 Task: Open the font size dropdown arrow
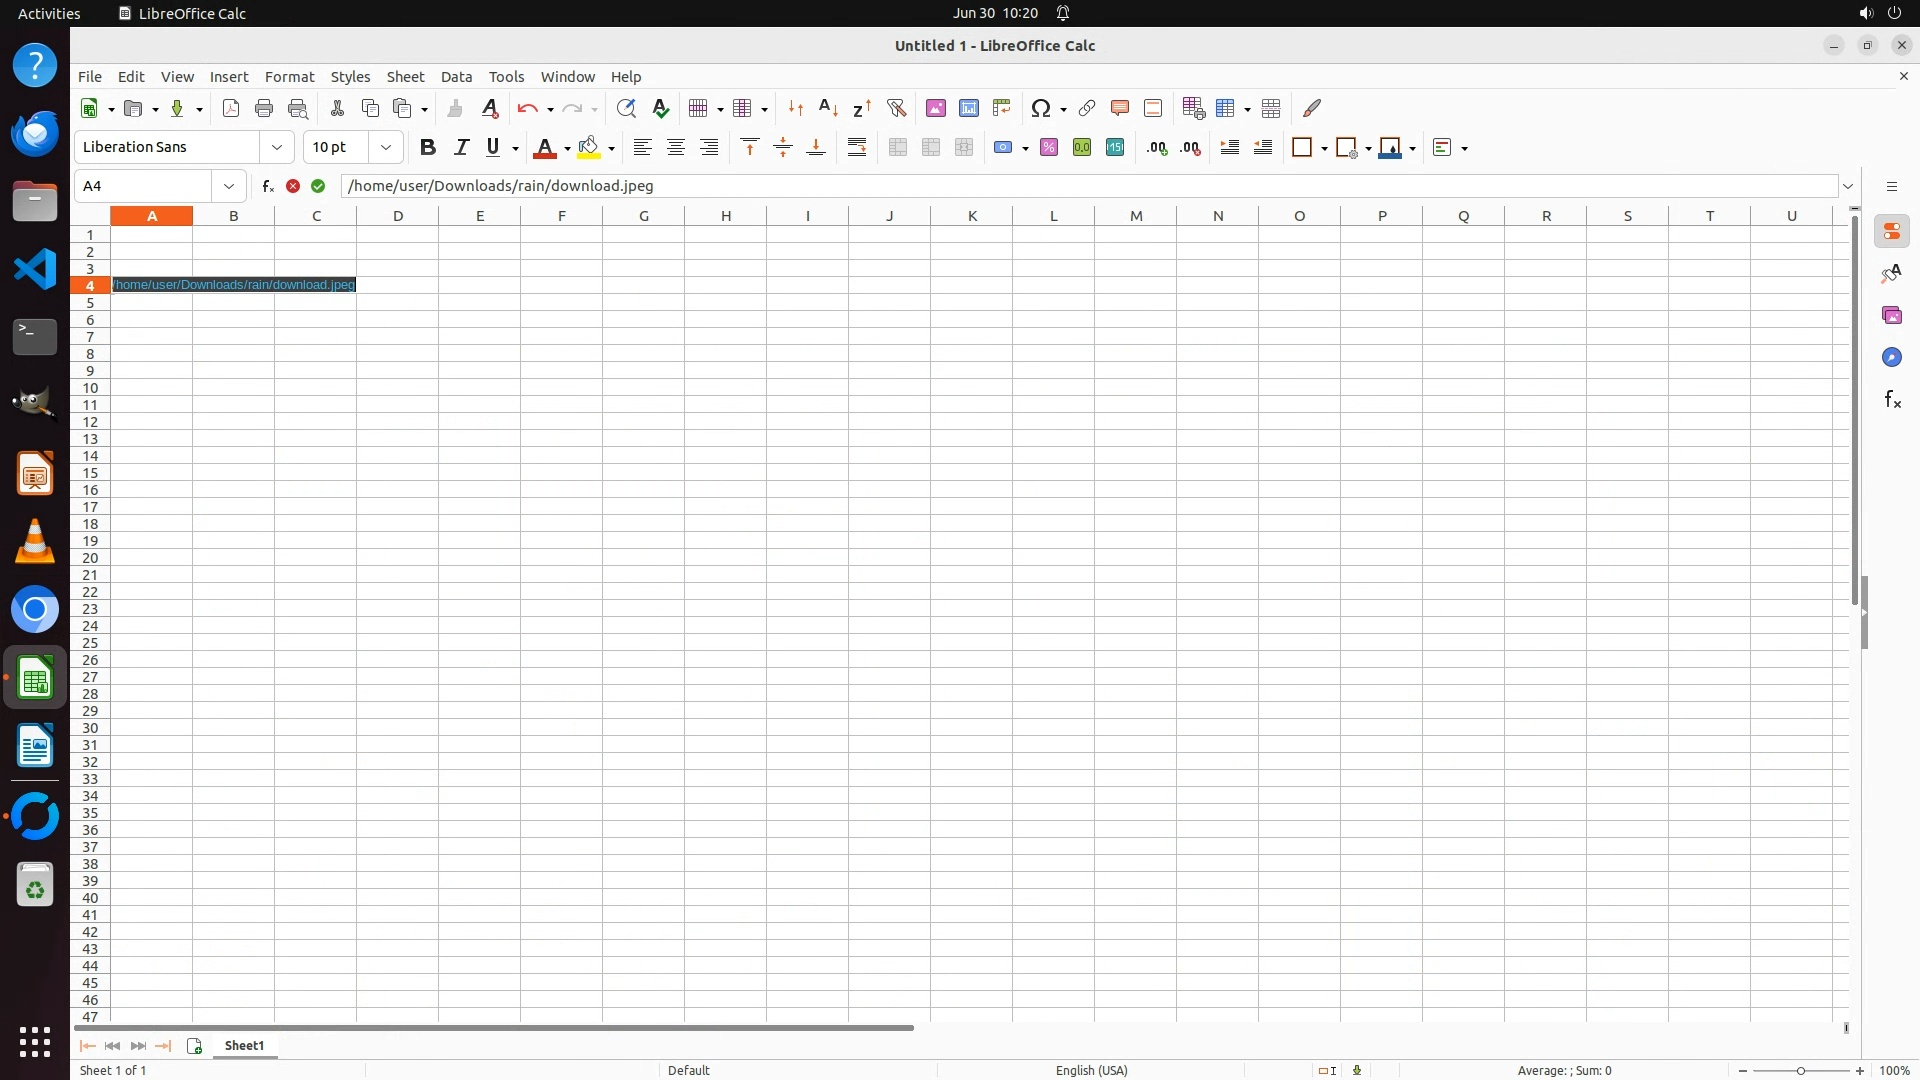pos(386,147)
